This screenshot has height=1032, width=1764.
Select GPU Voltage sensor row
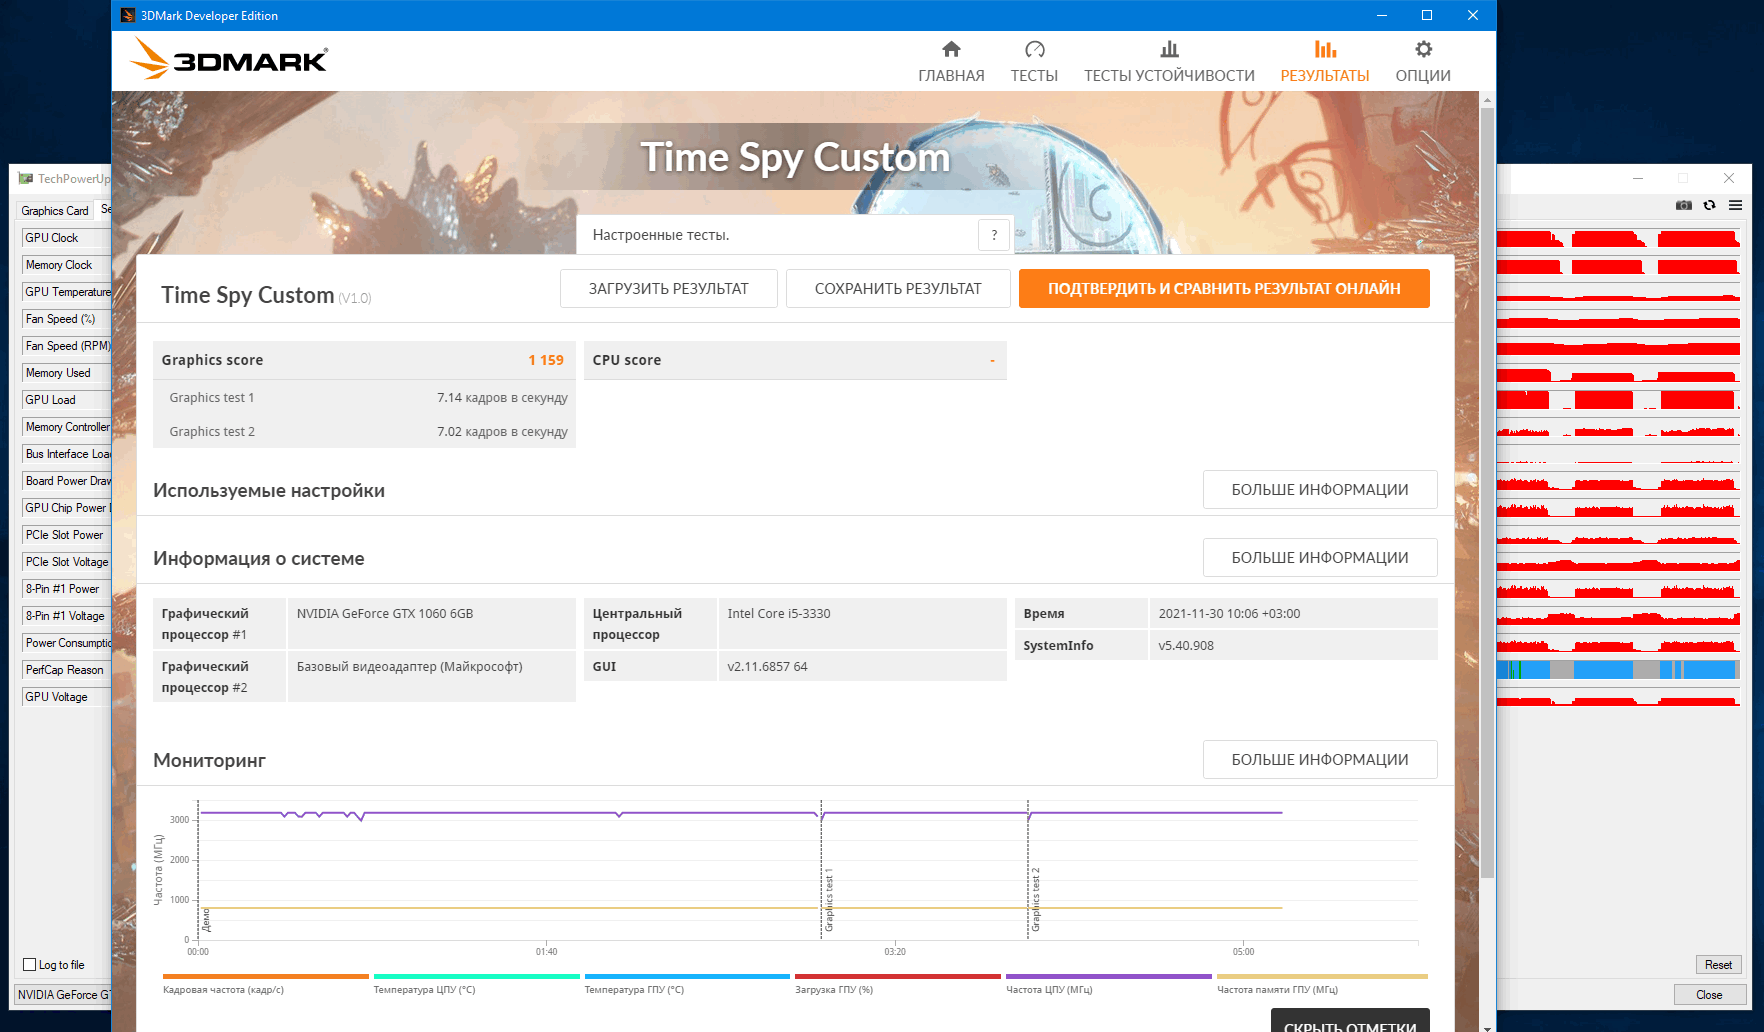pos(65,697)
